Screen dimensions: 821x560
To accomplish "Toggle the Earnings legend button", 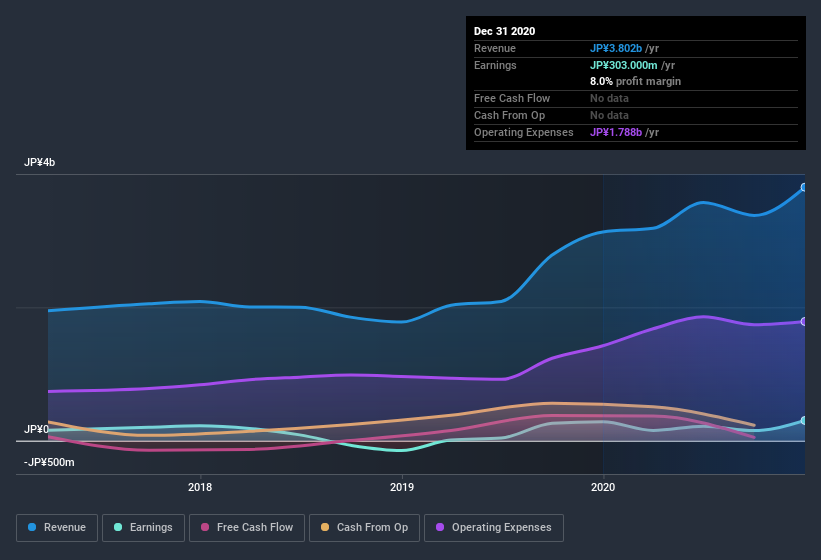I will [x=143, y=528].
